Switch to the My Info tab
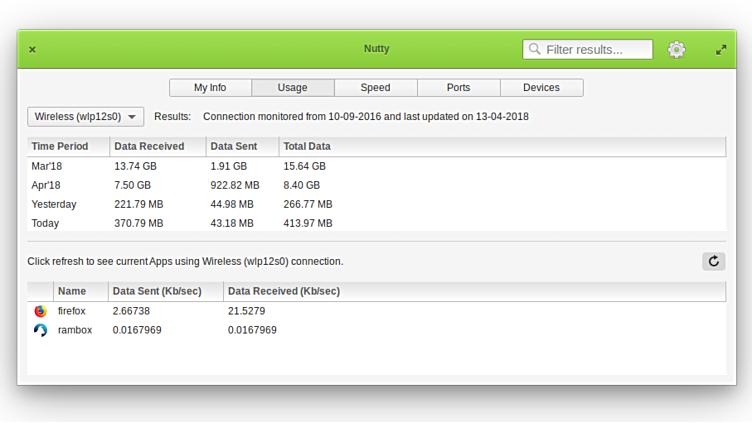 [x=210, y=88]
